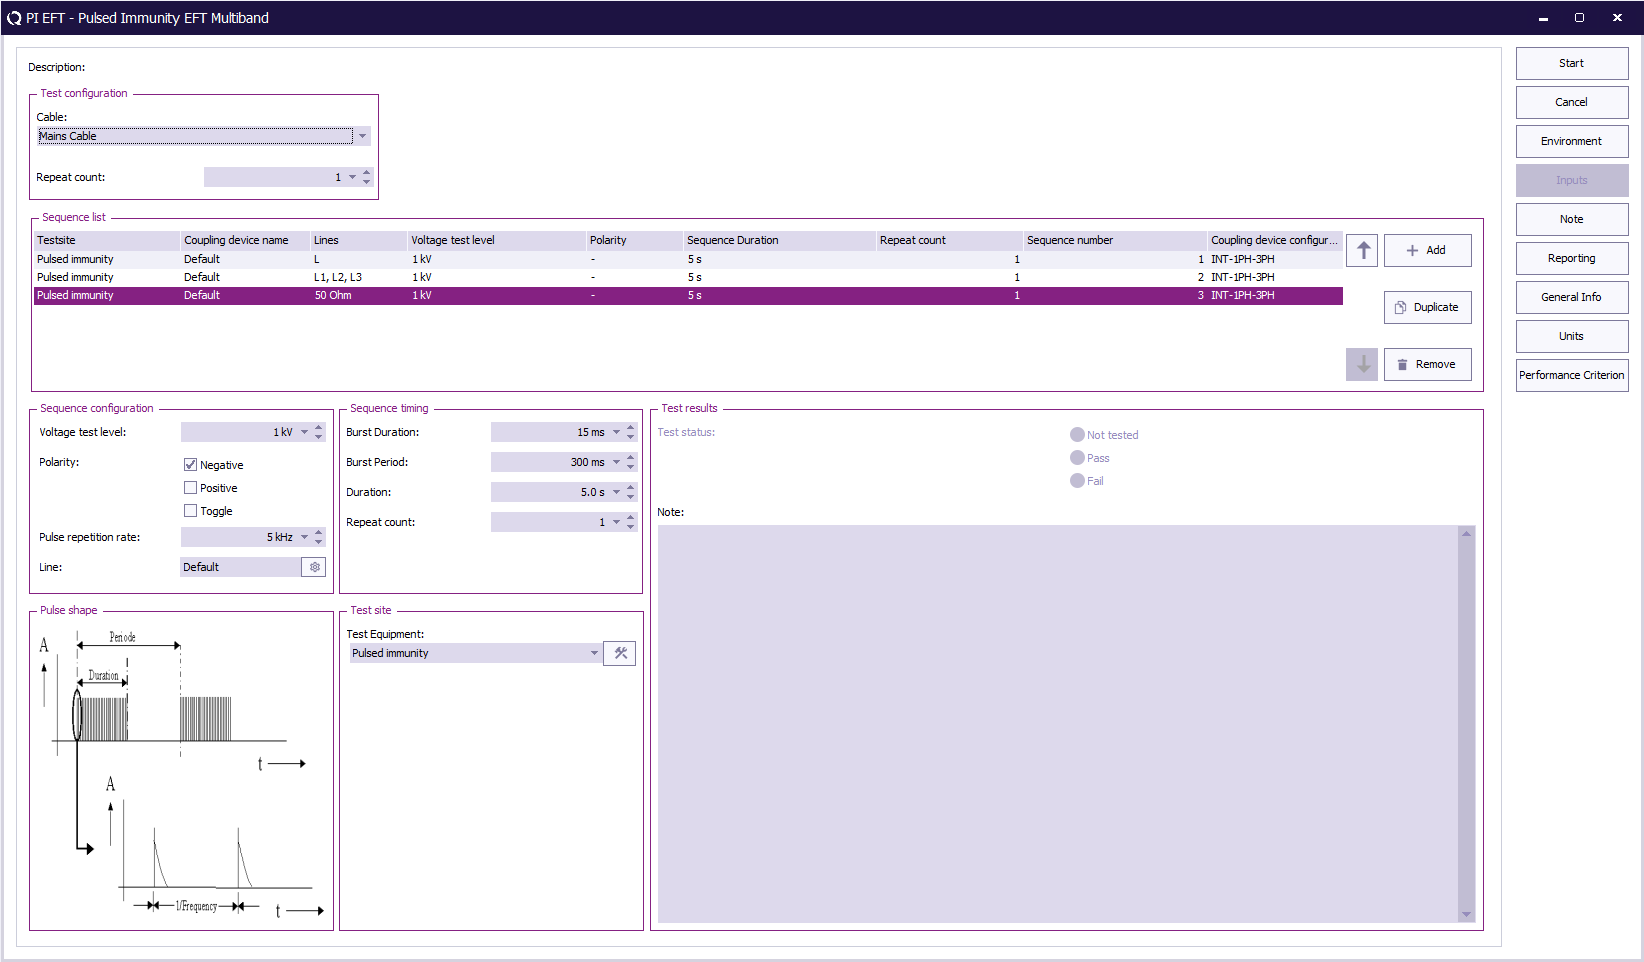Open the Mains Cable dropdown
Screen dimensions: 1644x962
[362, 136]
